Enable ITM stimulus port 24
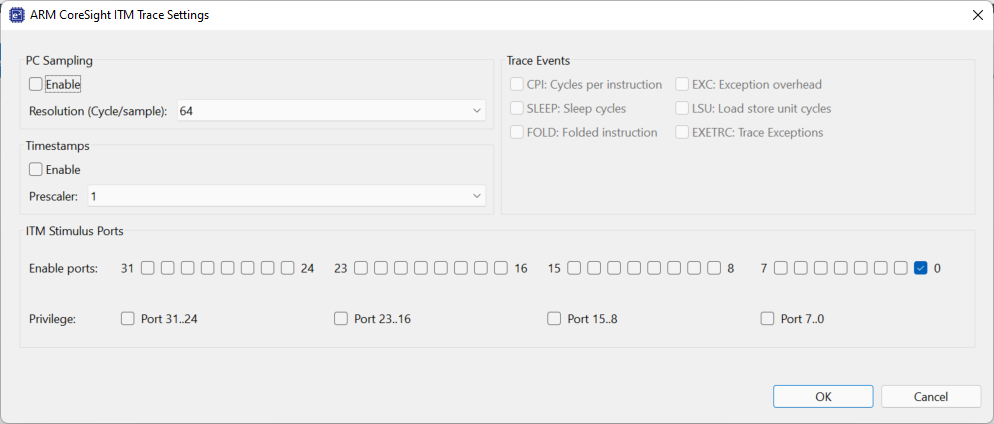The image size is (994, 424). point(288,268)
